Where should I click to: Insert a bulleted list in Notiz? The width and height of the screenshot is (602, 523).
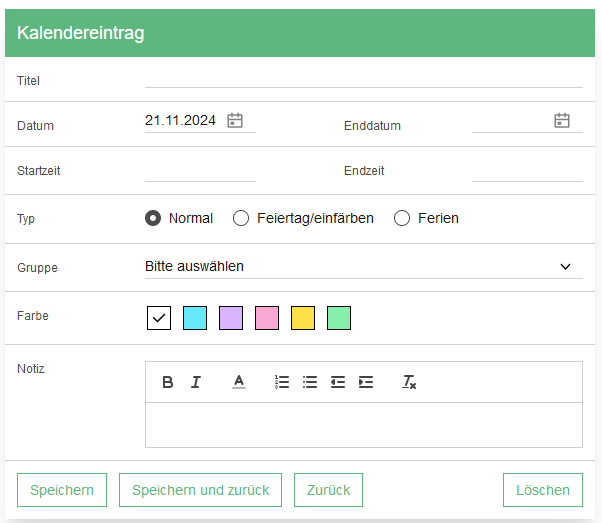(310, 382)
